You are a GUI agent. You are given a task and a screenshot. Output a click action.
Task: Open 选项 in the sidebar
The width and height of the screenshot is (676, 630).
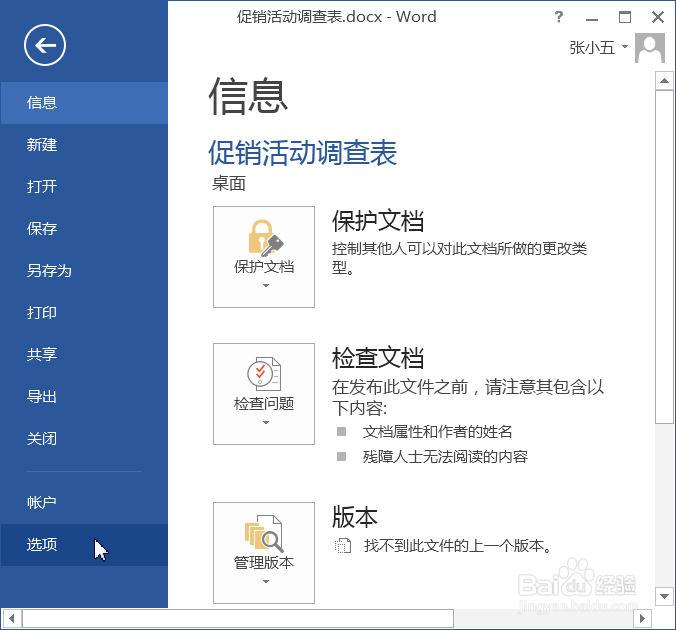[84, 545]
